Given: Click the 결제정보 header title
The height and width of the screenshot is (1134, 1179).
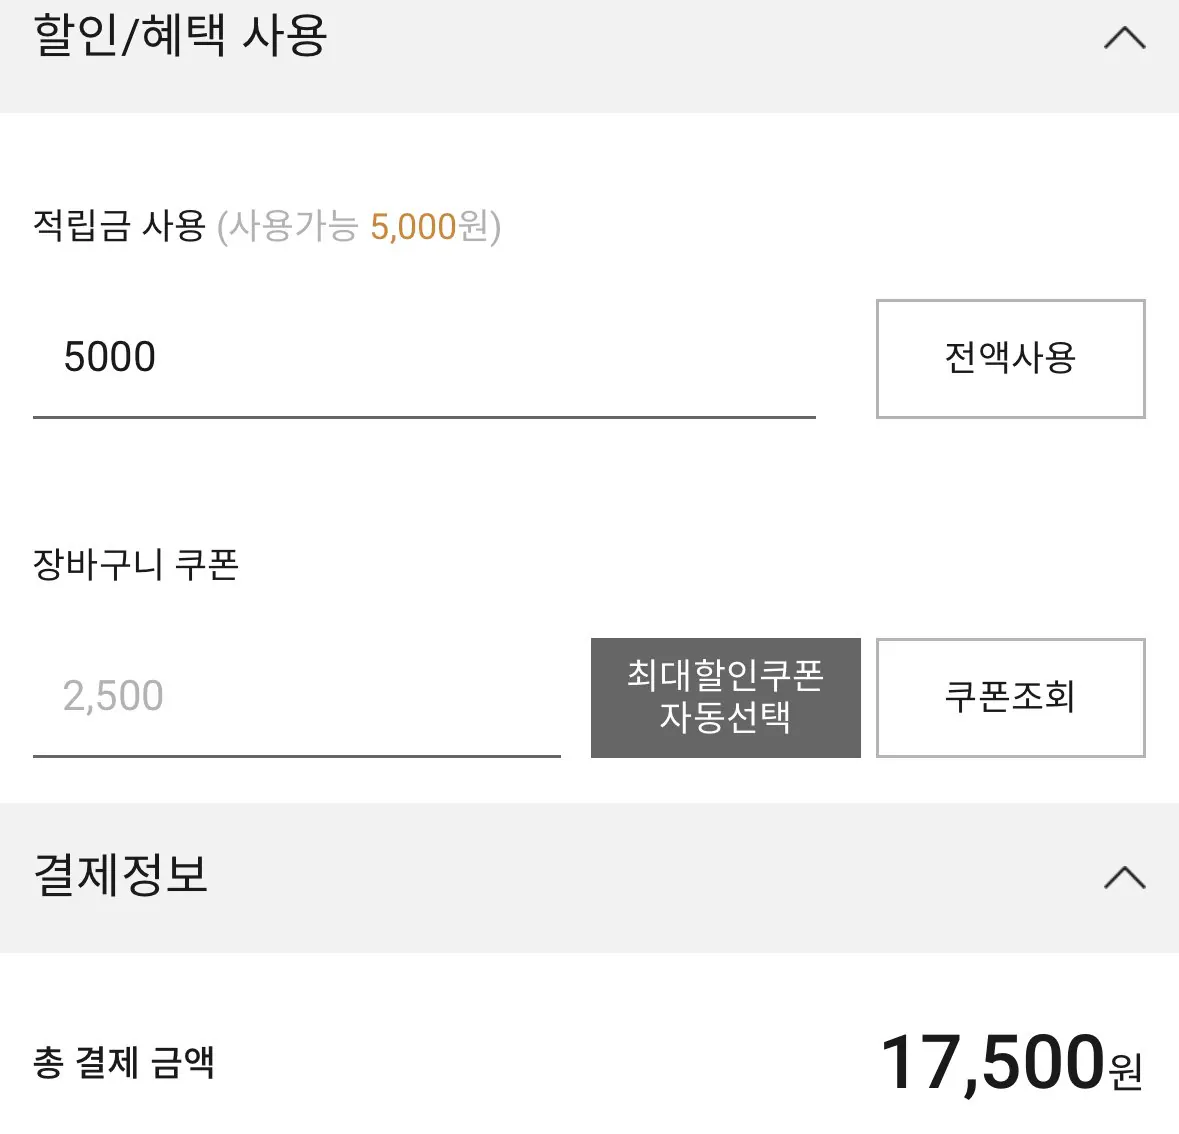Looking at the screenshot, I should (x=121, y=875).
